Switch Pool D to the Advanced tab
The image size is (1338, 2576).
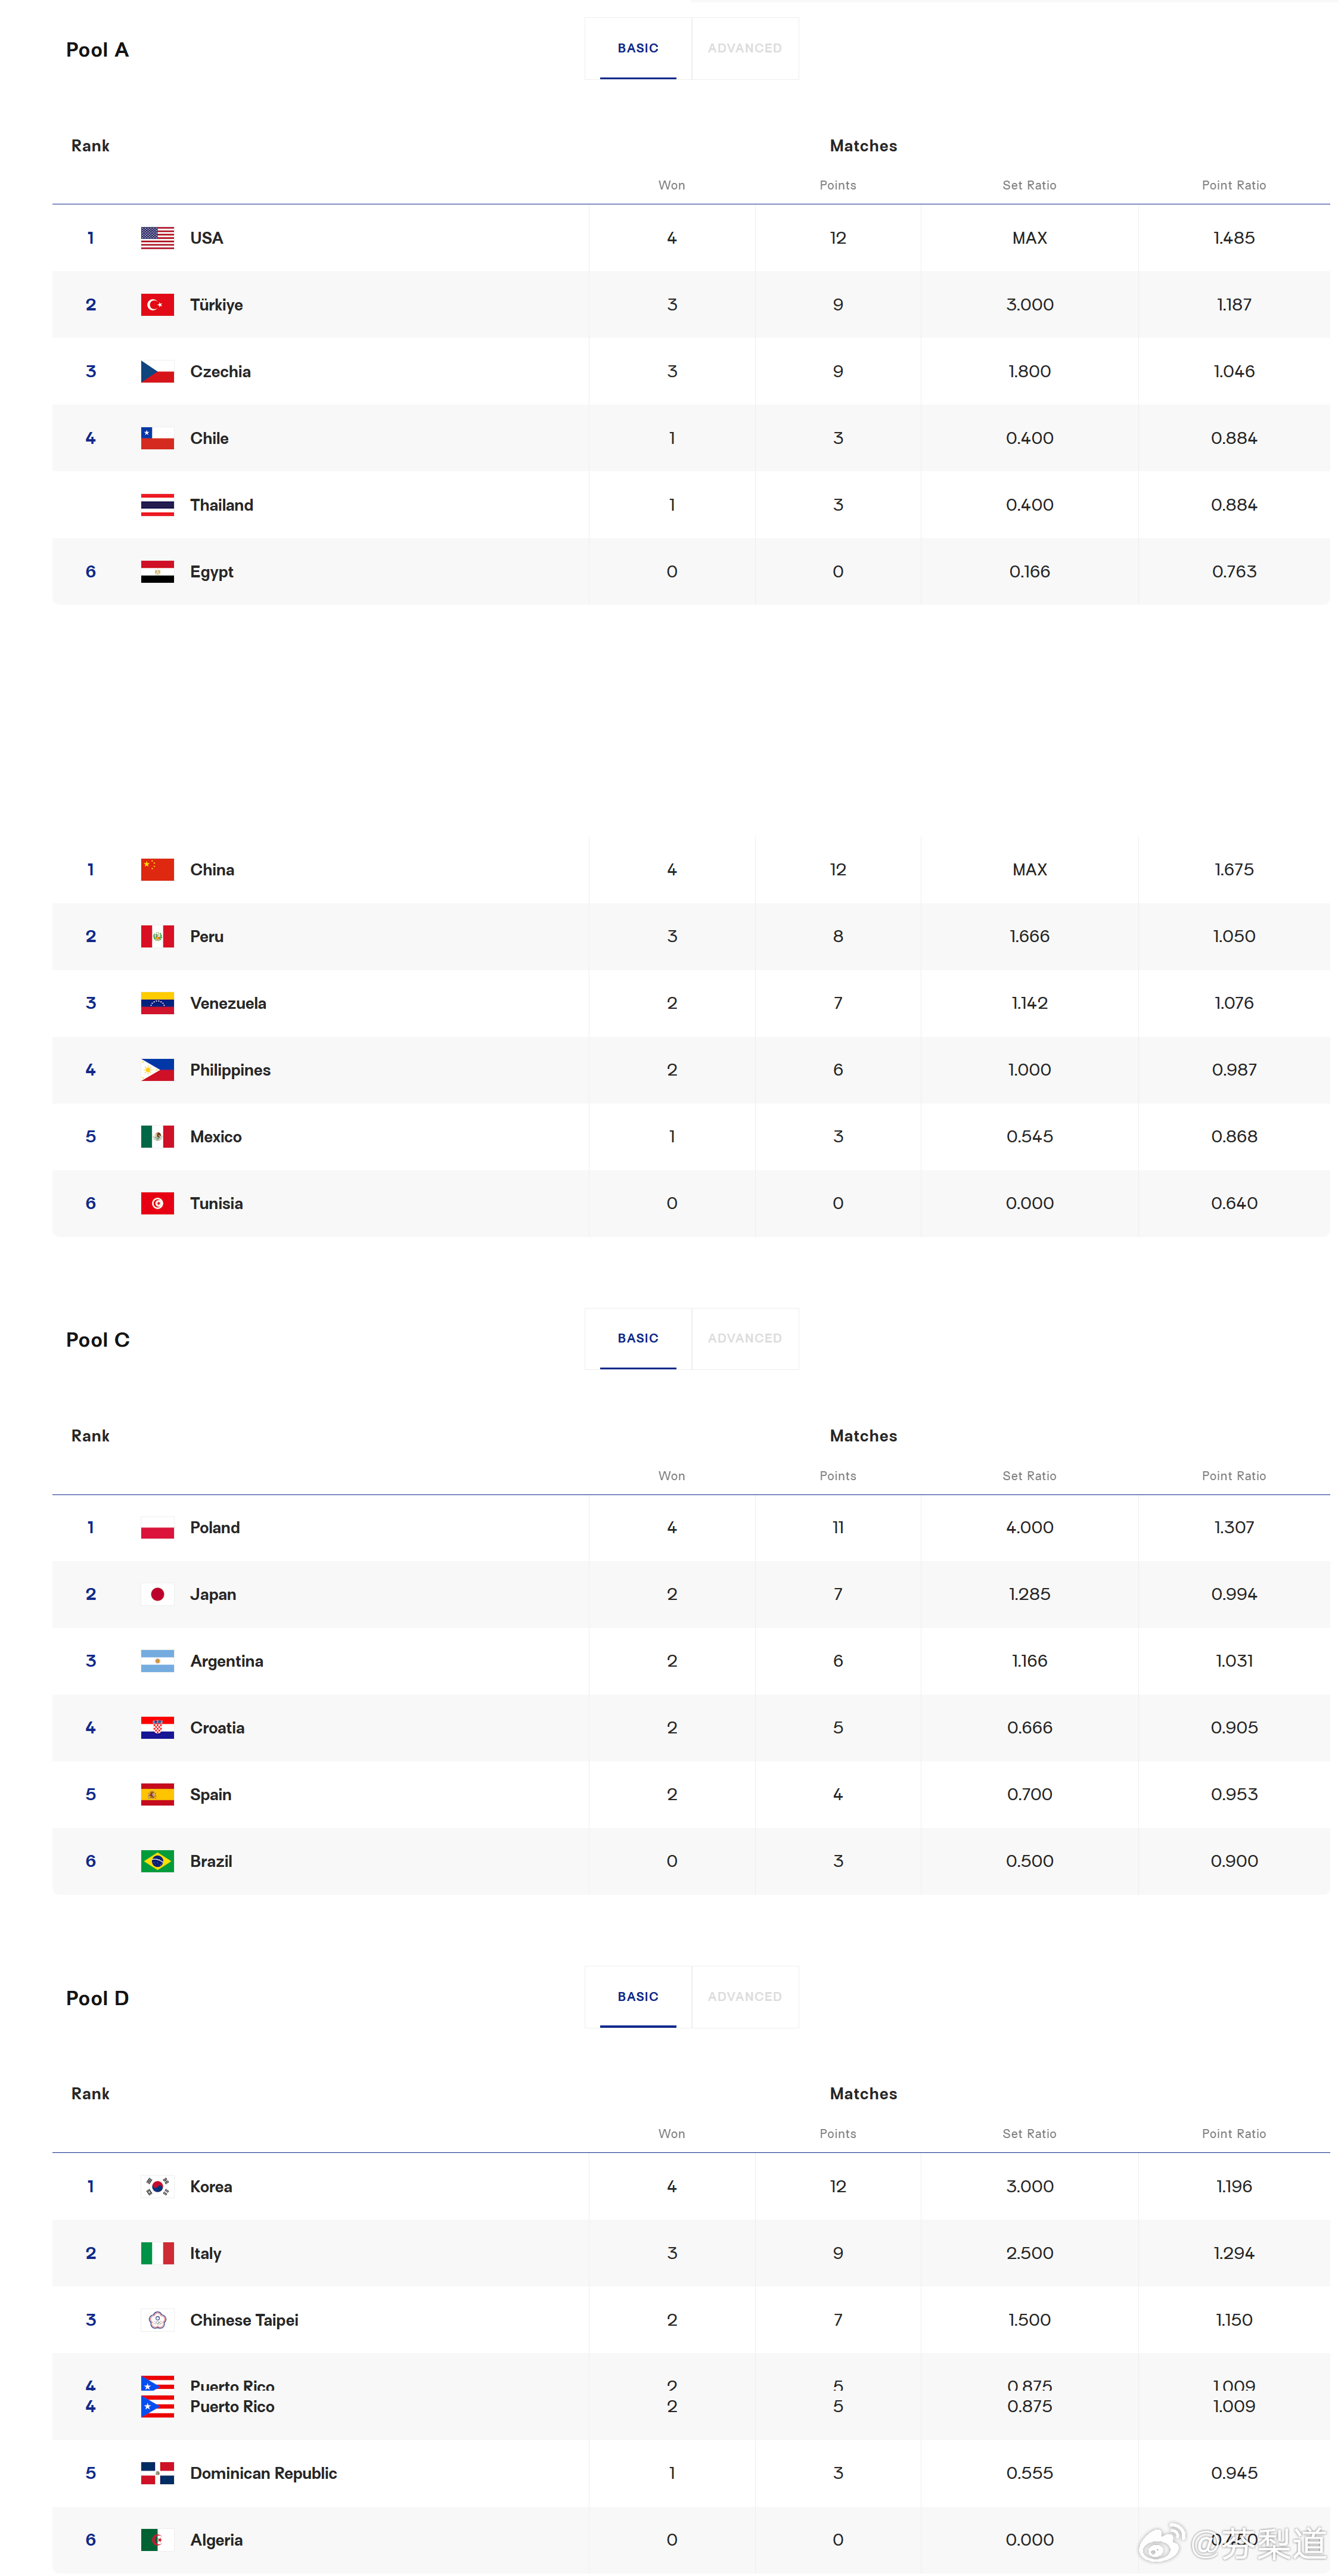(745, 1996)
